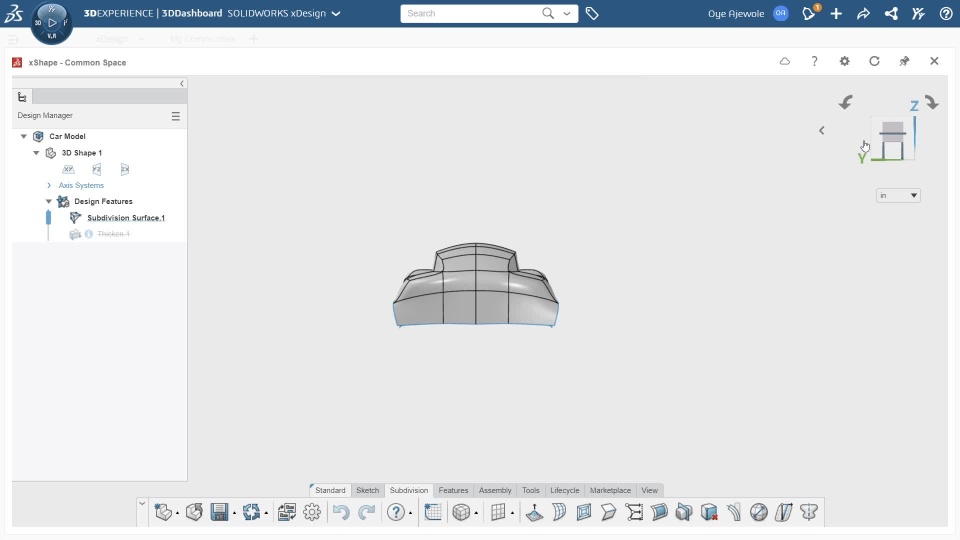
Task: Click the cloud status icon in widget header
Action: (x=784, y=61)
